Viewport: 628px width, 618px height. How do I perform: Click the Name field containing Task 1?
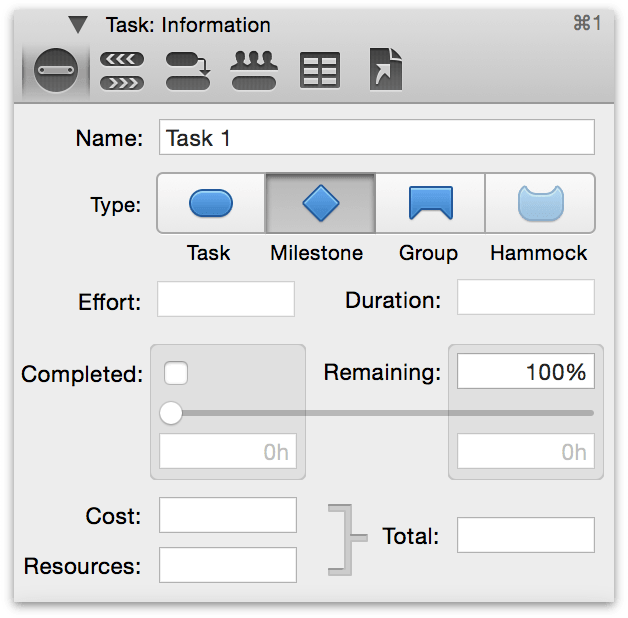pos(376,137)
